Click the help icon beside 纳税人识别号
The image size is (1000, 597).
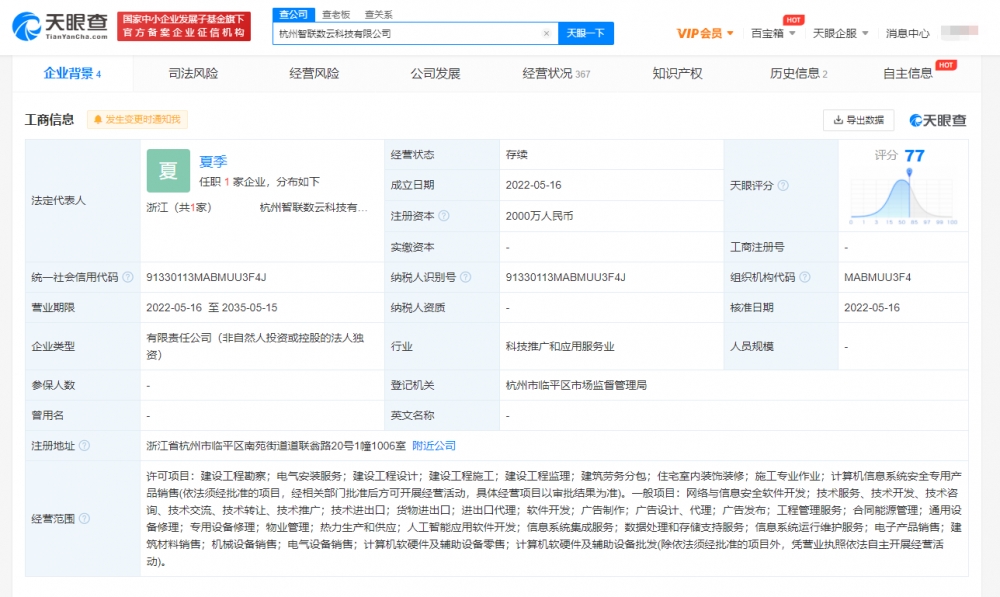pyautogui.click(x=466, y=277)
